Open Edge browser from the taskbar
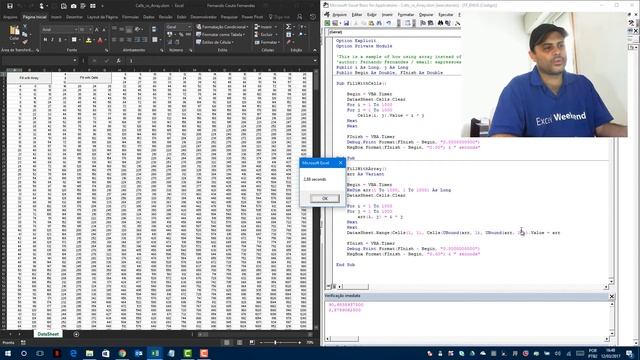640x360 pixels. [x=73, y=353]
